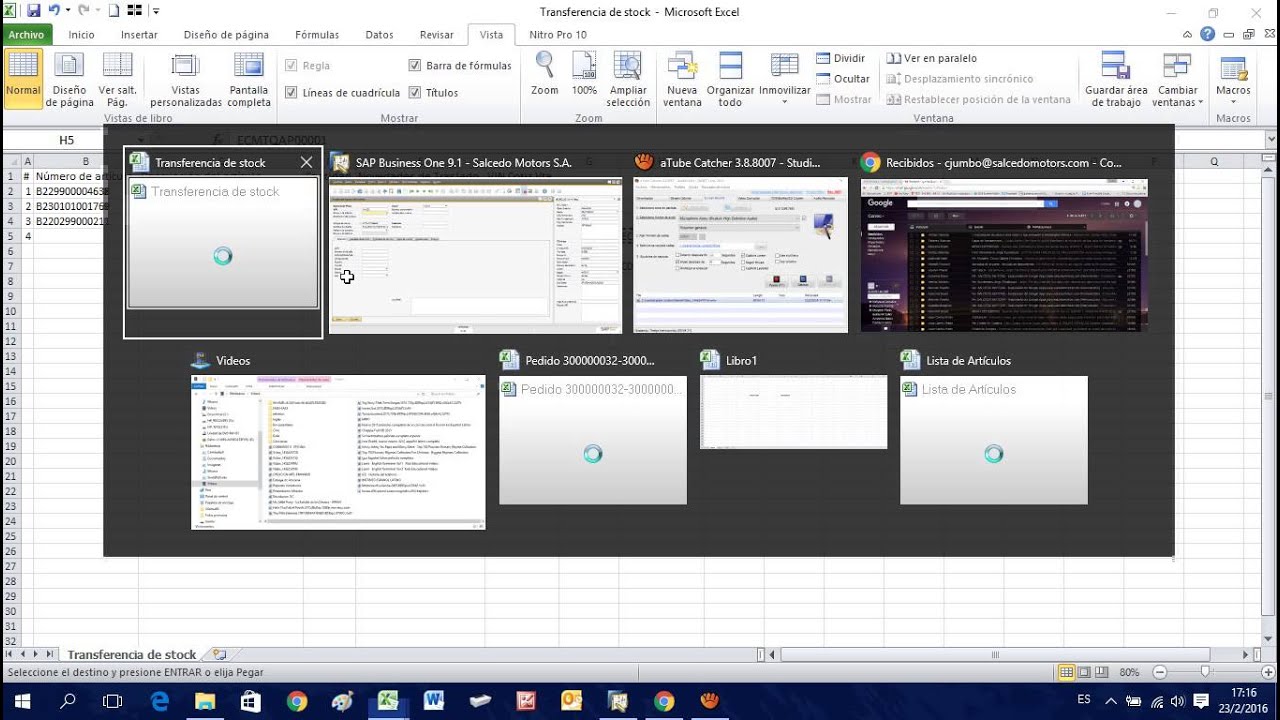The height and width of the screenshot is (720, 1280).
Task: Expand the quick access toolbar customize arrow
Action: (x=156, y=12)
